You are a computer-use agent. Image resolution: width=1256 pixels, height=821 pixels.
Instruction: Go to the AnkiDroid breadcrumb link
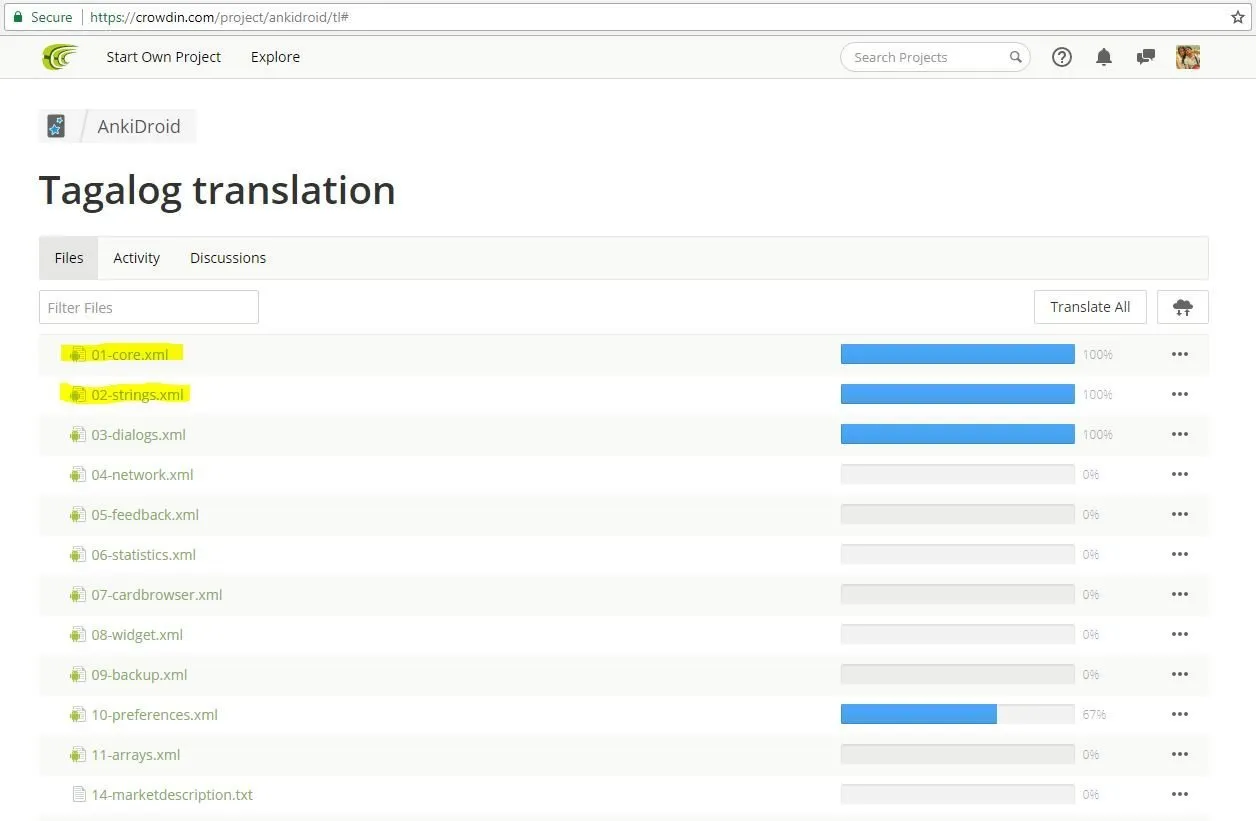139,126
